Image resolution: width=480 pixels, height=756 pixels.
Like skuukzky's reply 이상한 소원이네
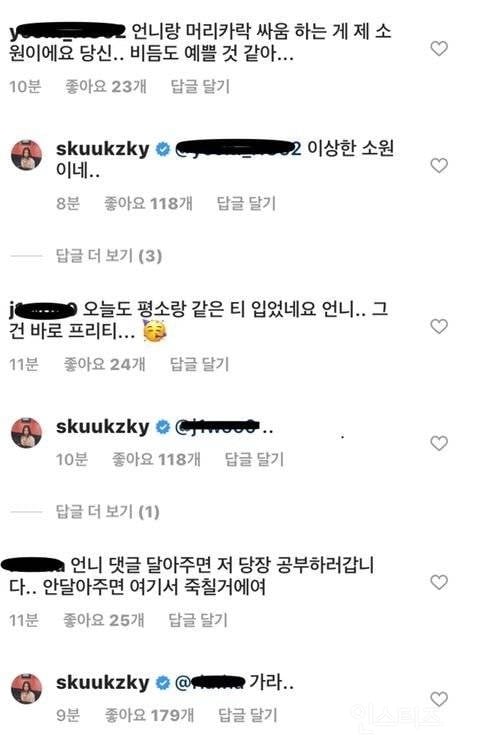click(439, 165)
